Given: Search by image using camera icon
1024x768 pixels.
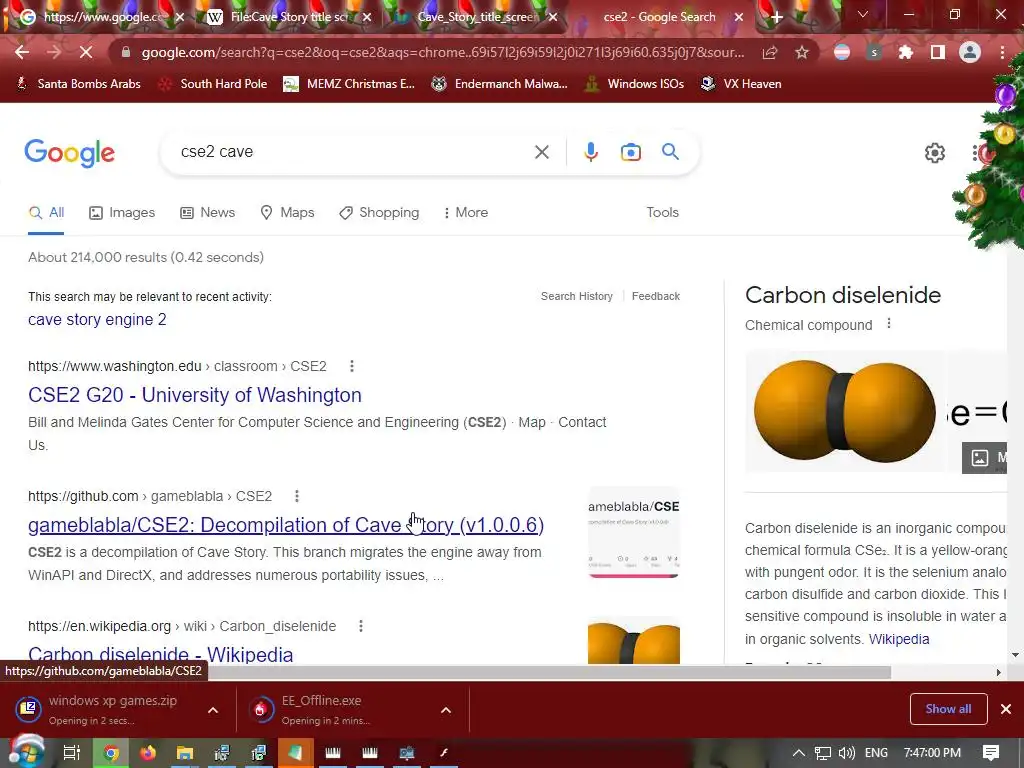Looking at the screenshot, I should point(630,152).
